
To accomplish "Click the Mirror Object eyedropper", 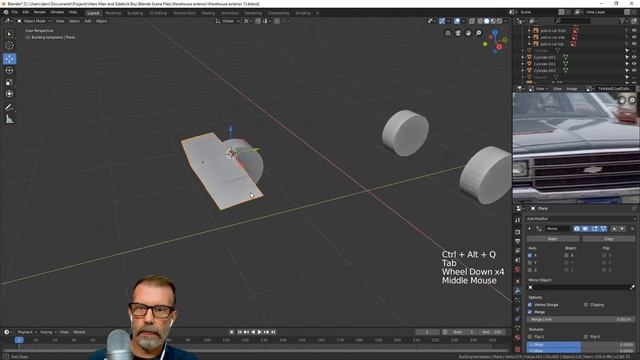I will pyautogui.click(x=632, y=287).
